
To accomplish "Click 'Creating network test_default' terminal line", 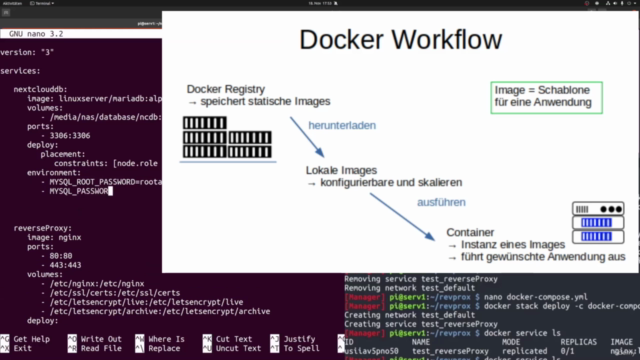I will (x=409, y=315).
